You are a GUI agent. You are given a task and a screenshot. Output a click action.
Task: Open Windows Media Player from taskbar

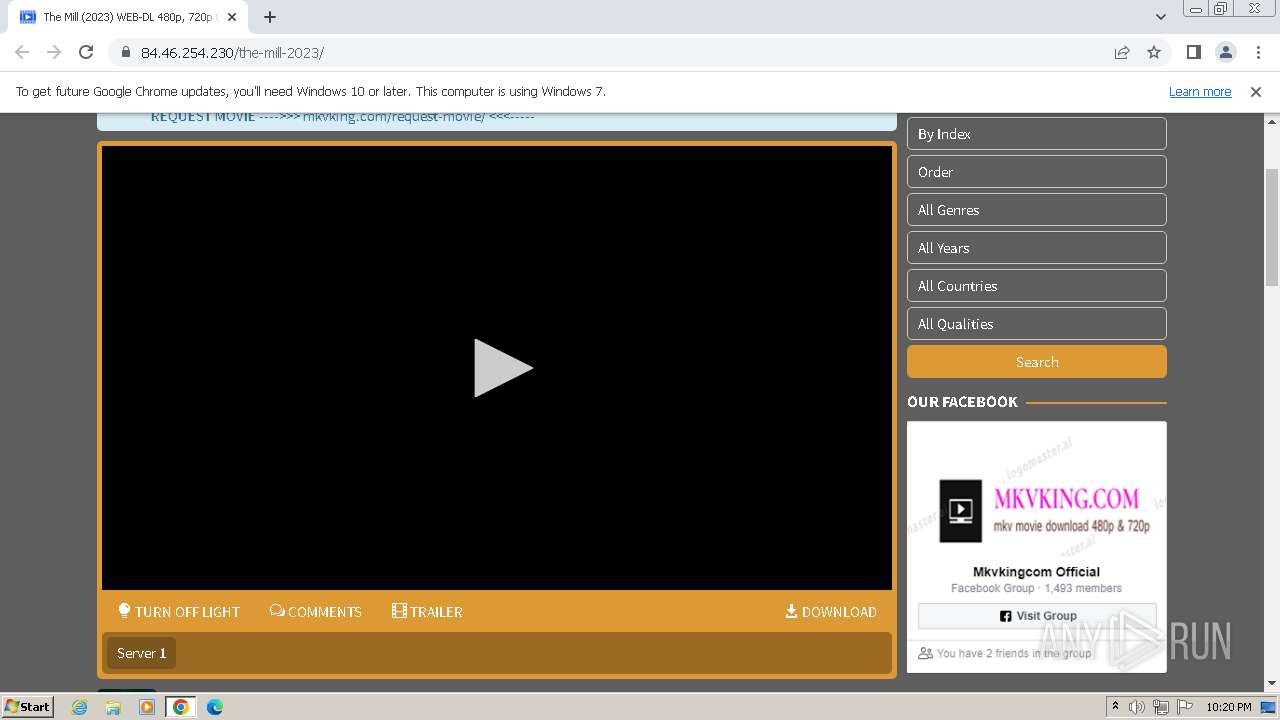point(147,707)
